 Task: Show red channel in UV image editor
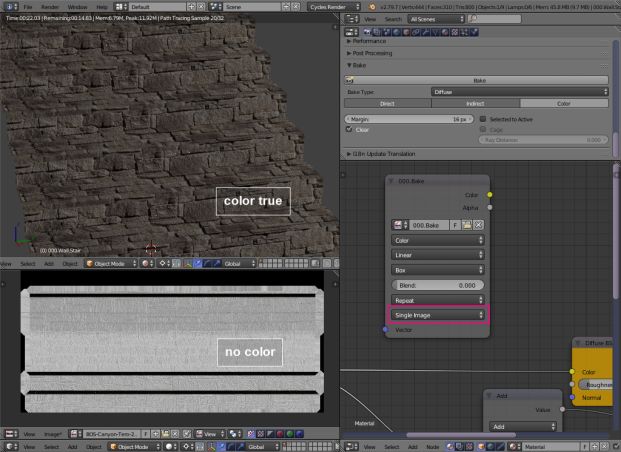[280, 434]
